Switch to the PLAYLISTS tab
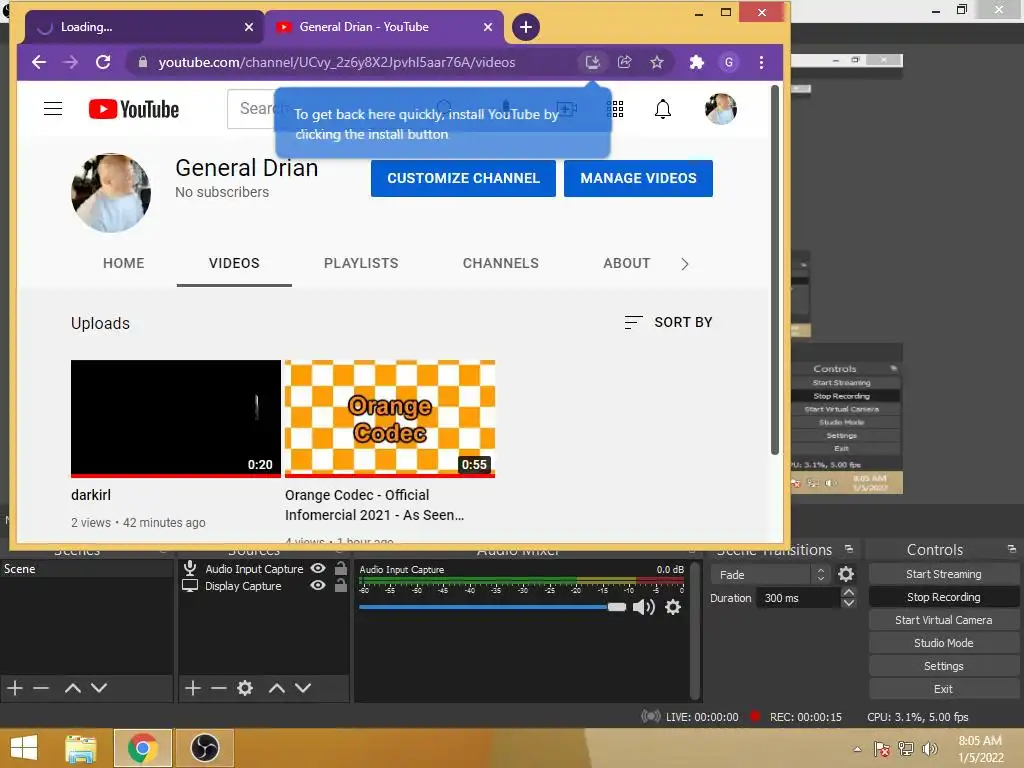Viewport: 1024px width, 768px height. pyautogui.click(x=361, y=263)
